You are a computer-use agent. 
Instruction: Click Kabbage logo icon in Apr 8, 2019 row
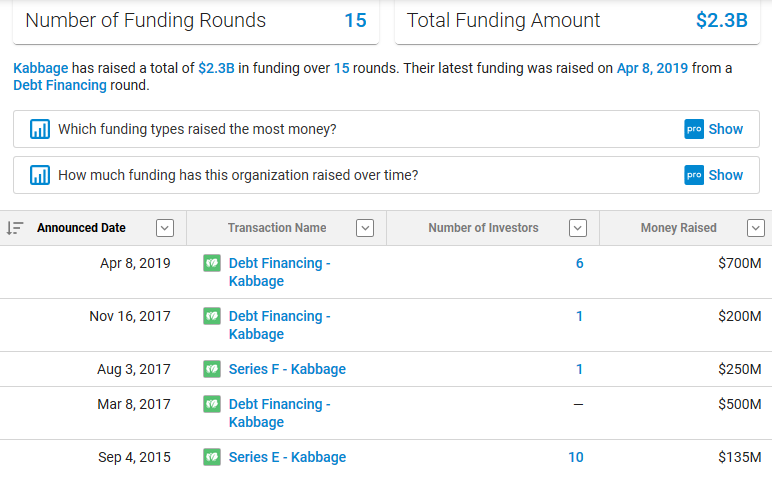pos(212,263)
